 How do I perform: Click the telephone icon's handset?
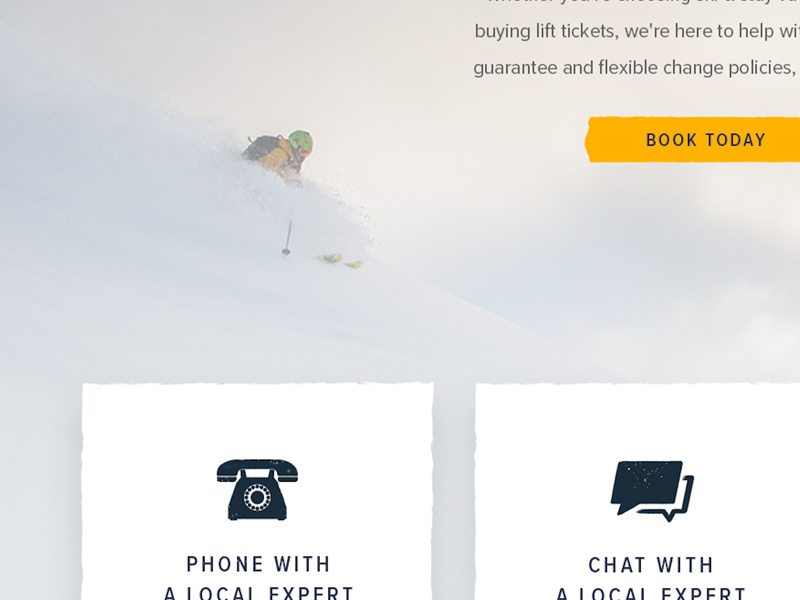257,470
